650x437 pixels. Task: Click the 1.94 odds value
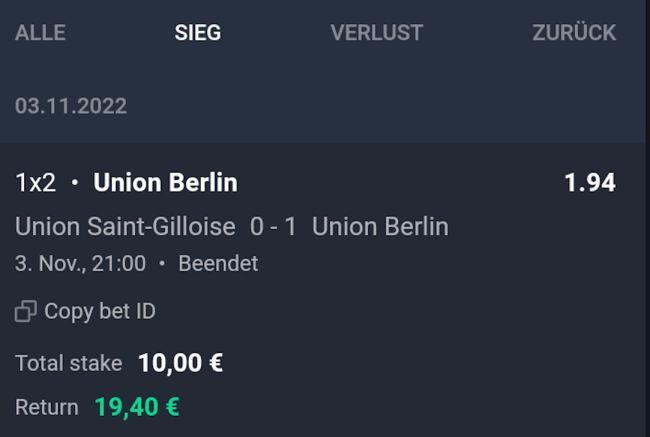589,183
